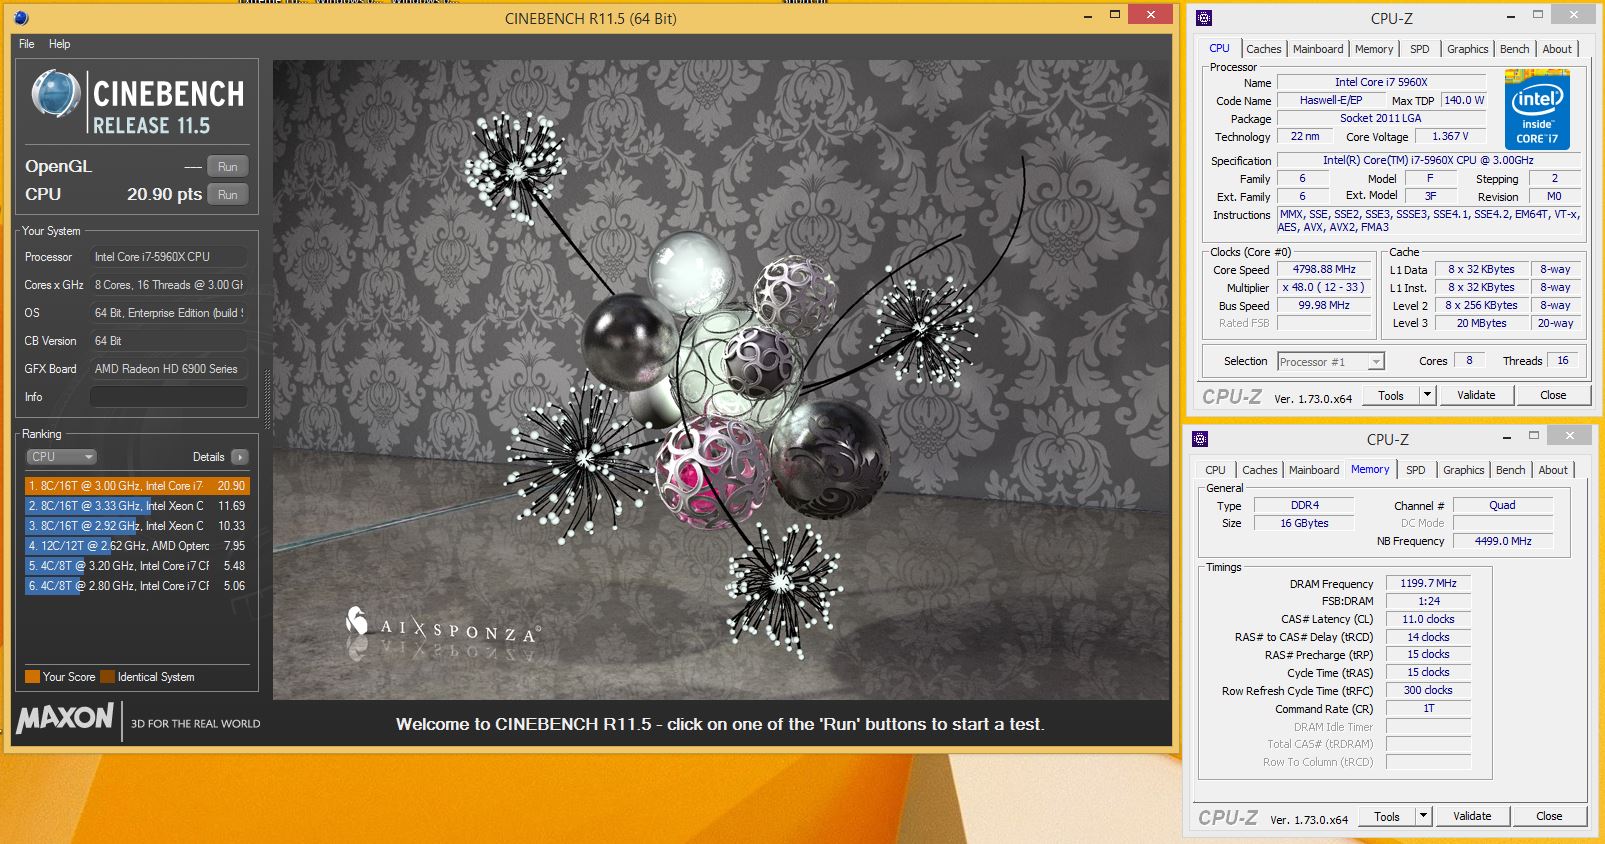Click the NB Frequency value 4499.0 MHz

[x=1503, y=541]
